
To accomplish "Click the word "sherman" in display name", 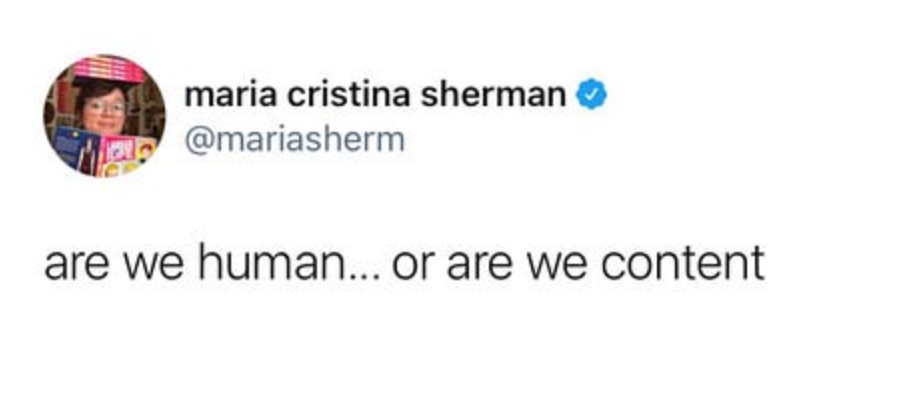I will [x=493, y=95].
